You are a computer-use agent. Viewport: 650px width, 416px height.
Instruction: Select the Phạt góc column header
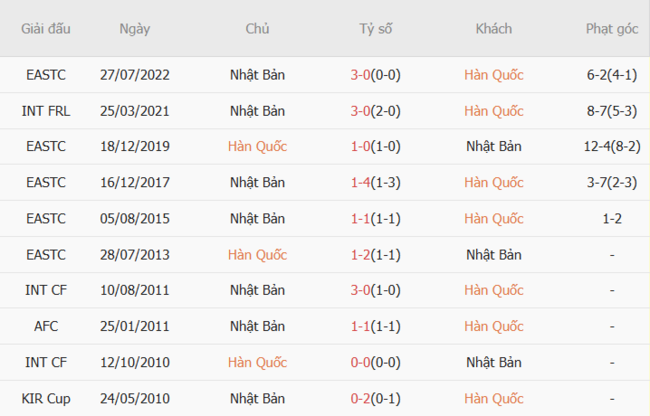[611, 29]
